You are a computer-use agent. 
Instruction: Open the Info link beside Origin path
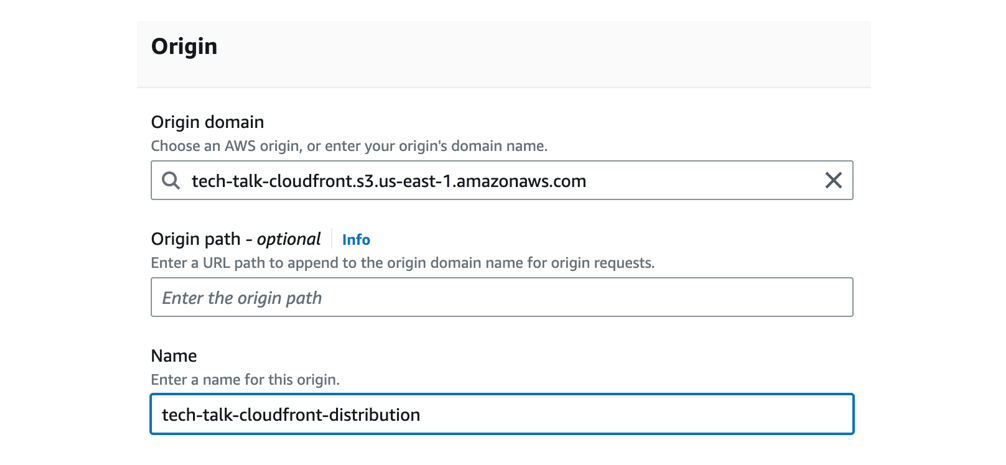tap(356, 240)
